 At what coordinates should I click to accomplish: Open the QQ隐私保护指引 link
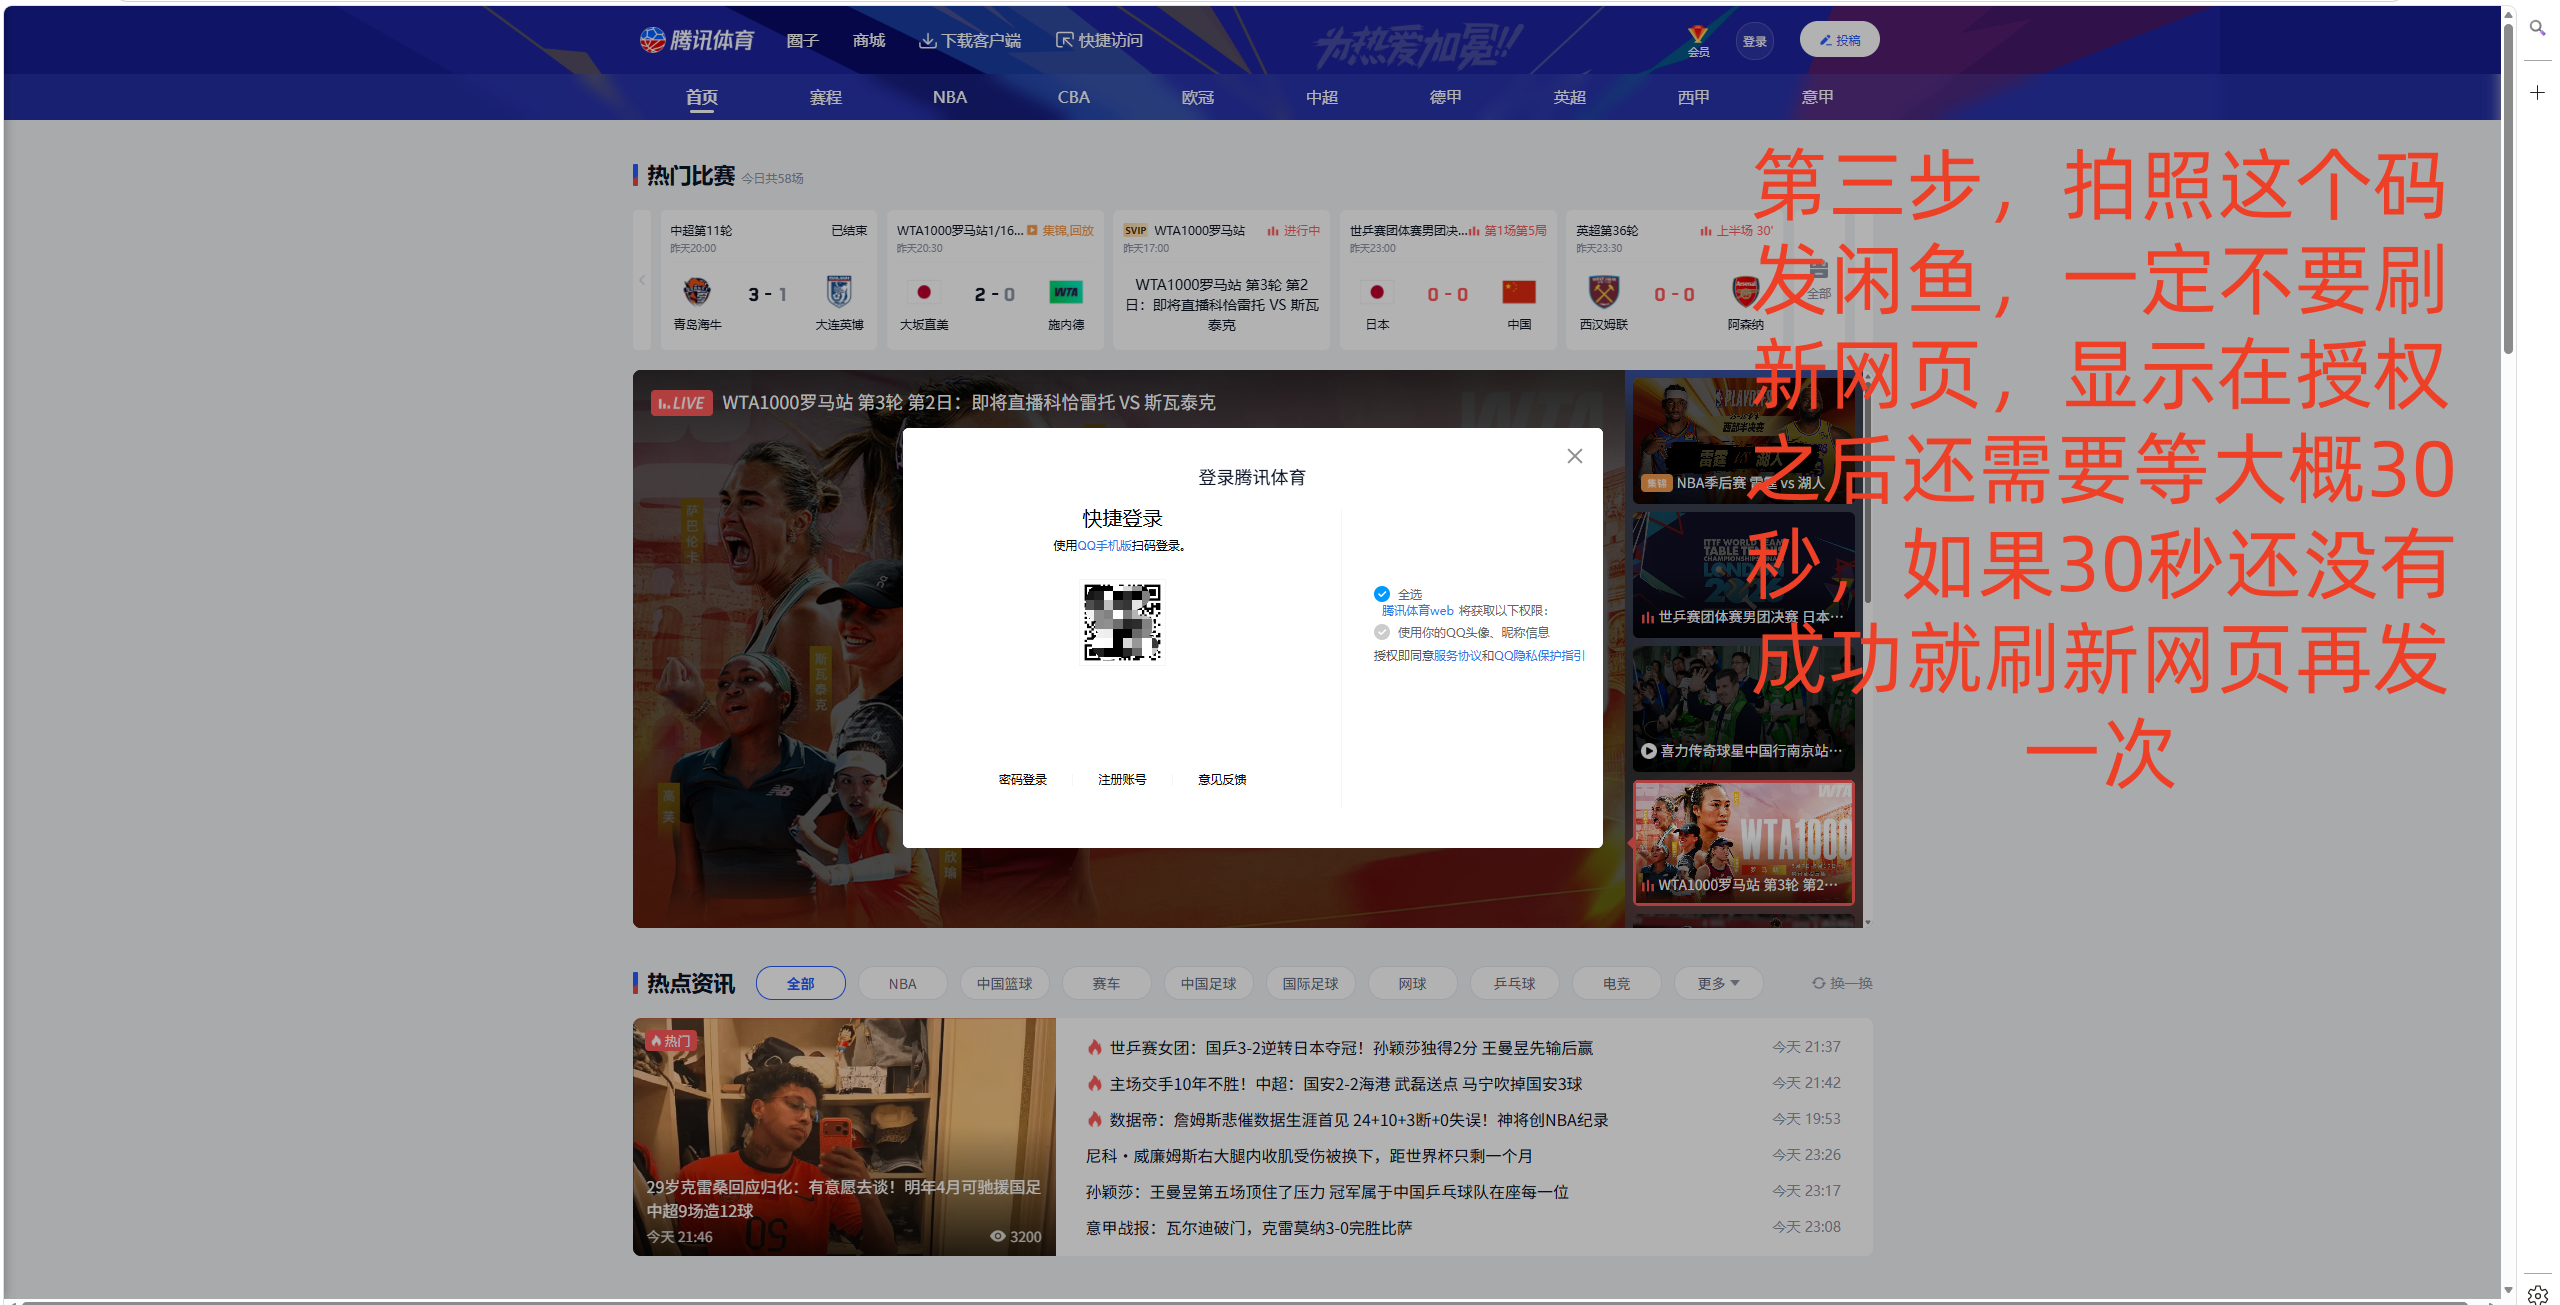[x=1540, y=656]
